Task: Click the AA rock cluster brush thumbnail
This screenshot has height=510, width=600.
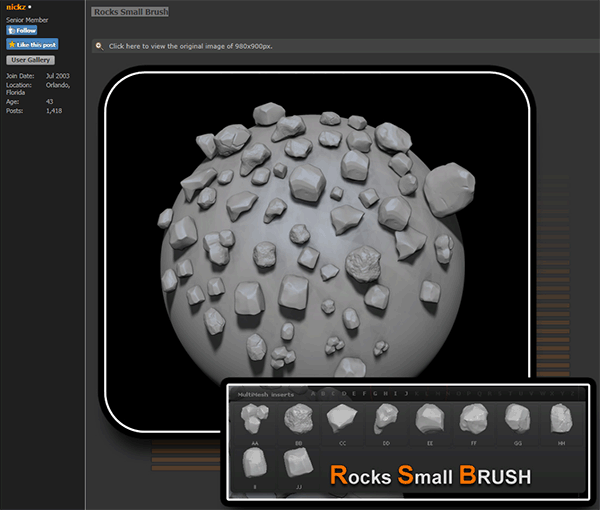Action: click(x=254, y=420)
